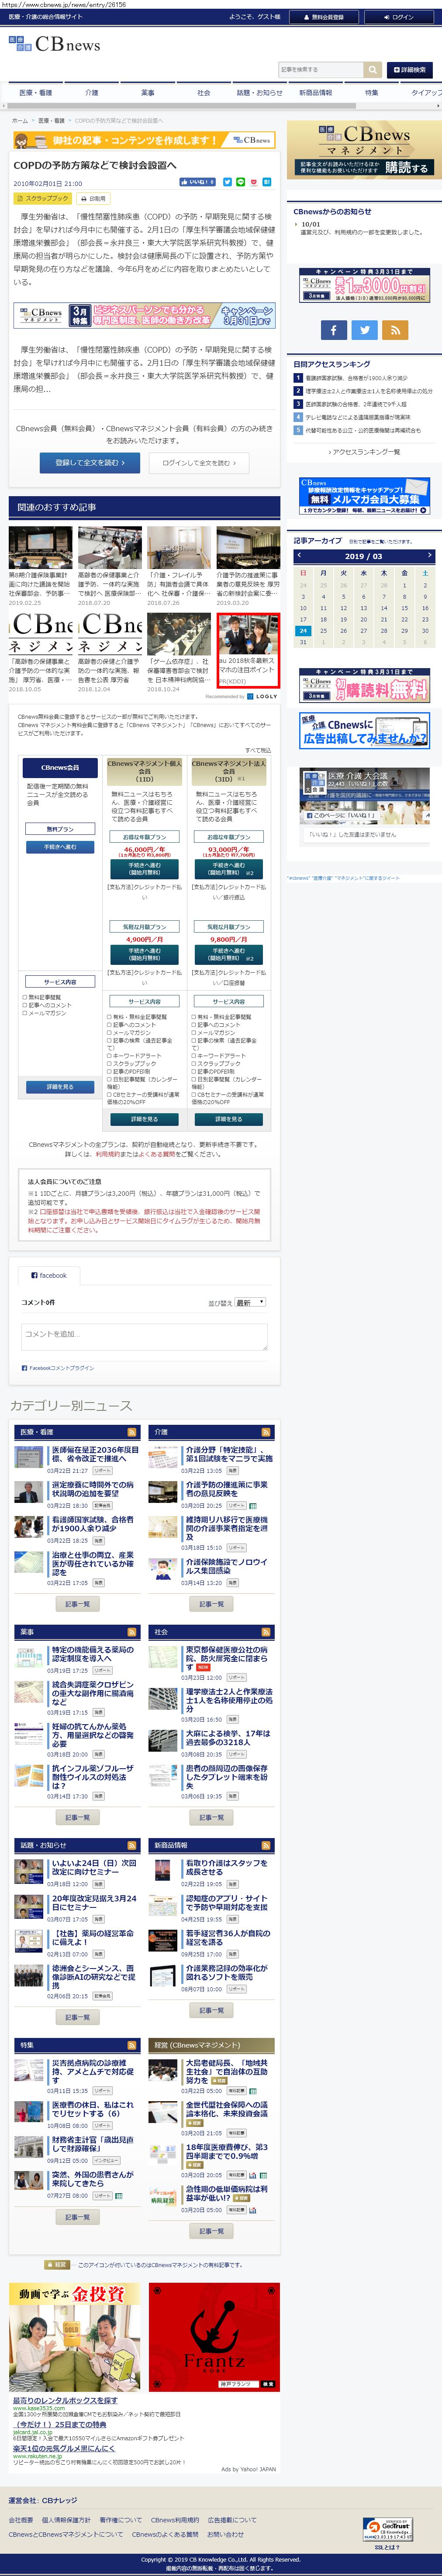
Task: Click the Frantz red advertisement image
Action: [x=214, y=2337]
